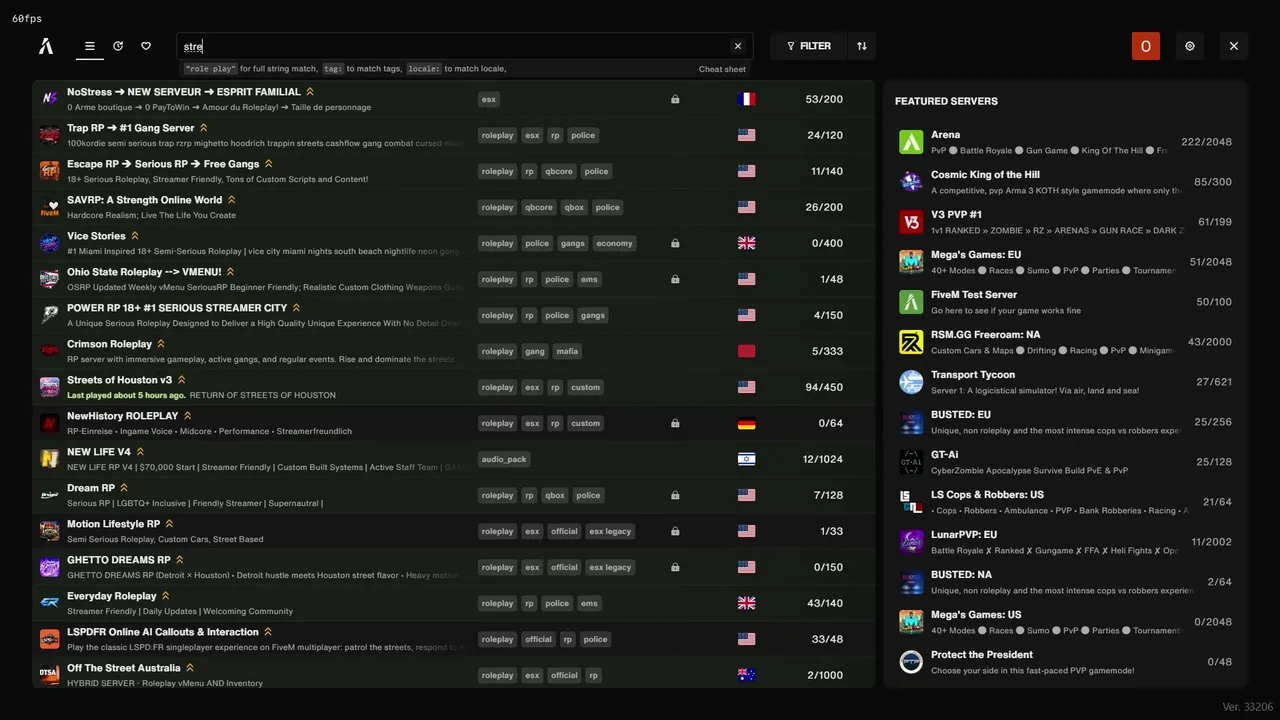Click the Escape RP server icon
The height and width of the screenshot is (720, 1280).
click(49, 171)
